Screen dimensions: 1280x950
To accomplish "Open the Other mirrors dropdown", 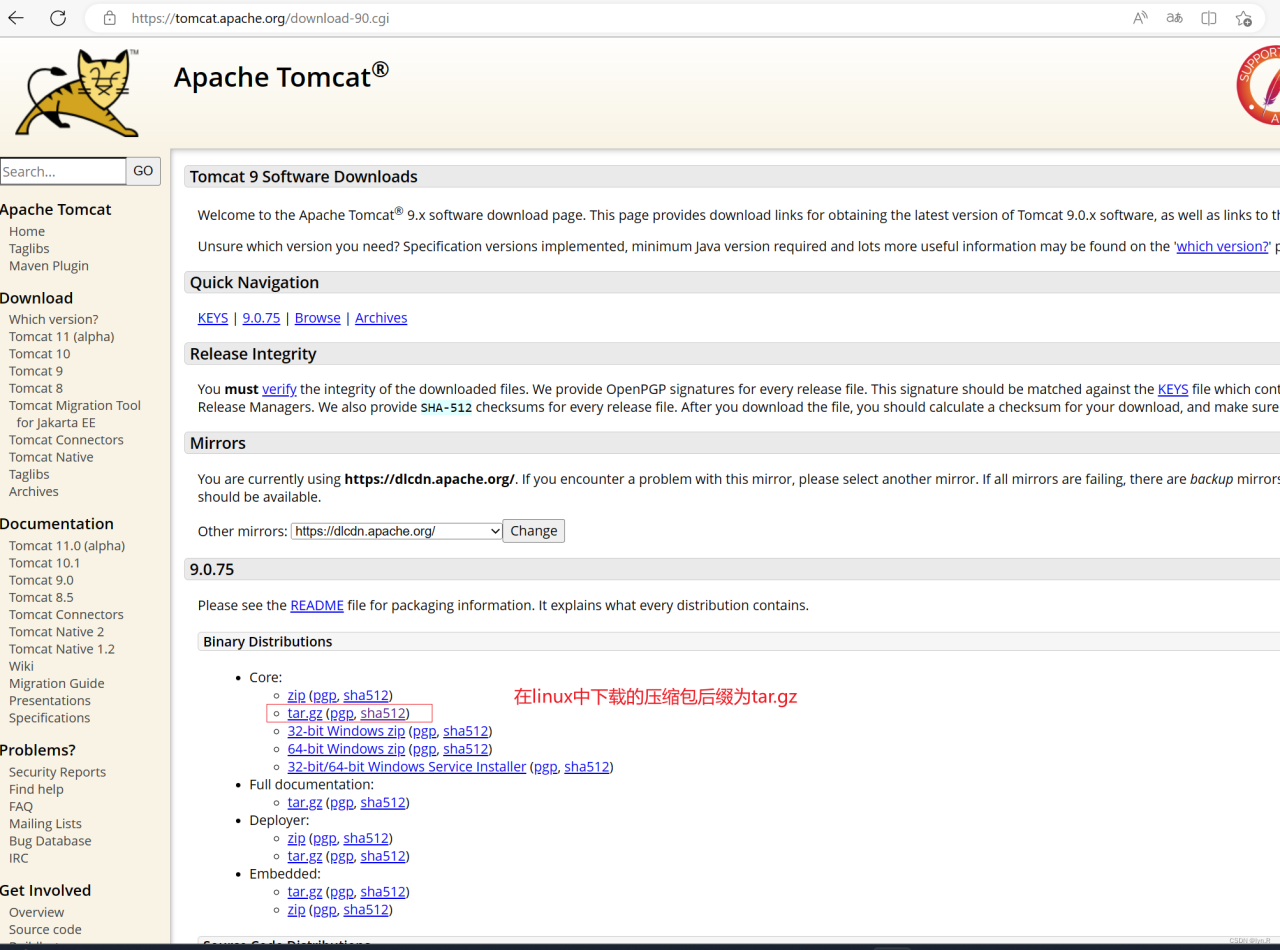I will tap(396, 531).
